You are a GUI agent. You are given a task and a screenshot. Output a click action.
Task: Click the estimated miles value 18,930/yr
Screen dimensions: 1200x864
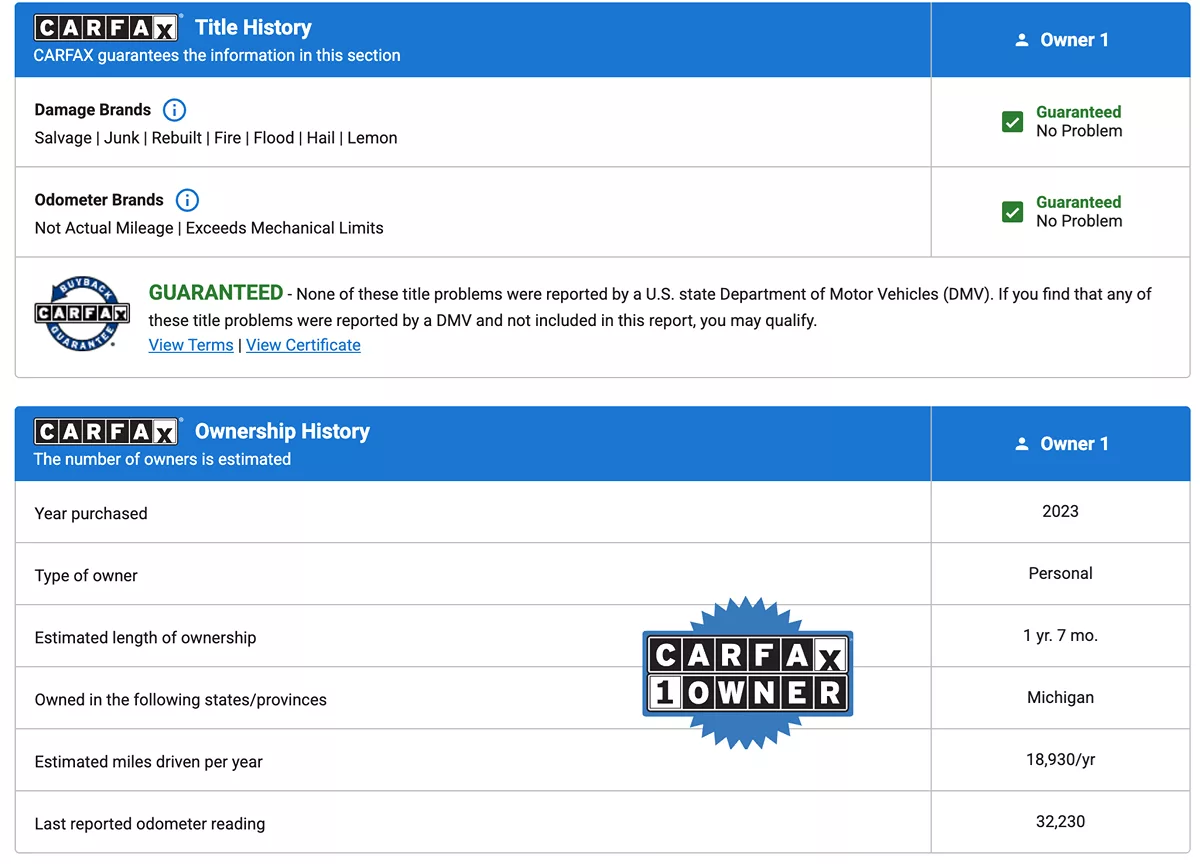1060,760
